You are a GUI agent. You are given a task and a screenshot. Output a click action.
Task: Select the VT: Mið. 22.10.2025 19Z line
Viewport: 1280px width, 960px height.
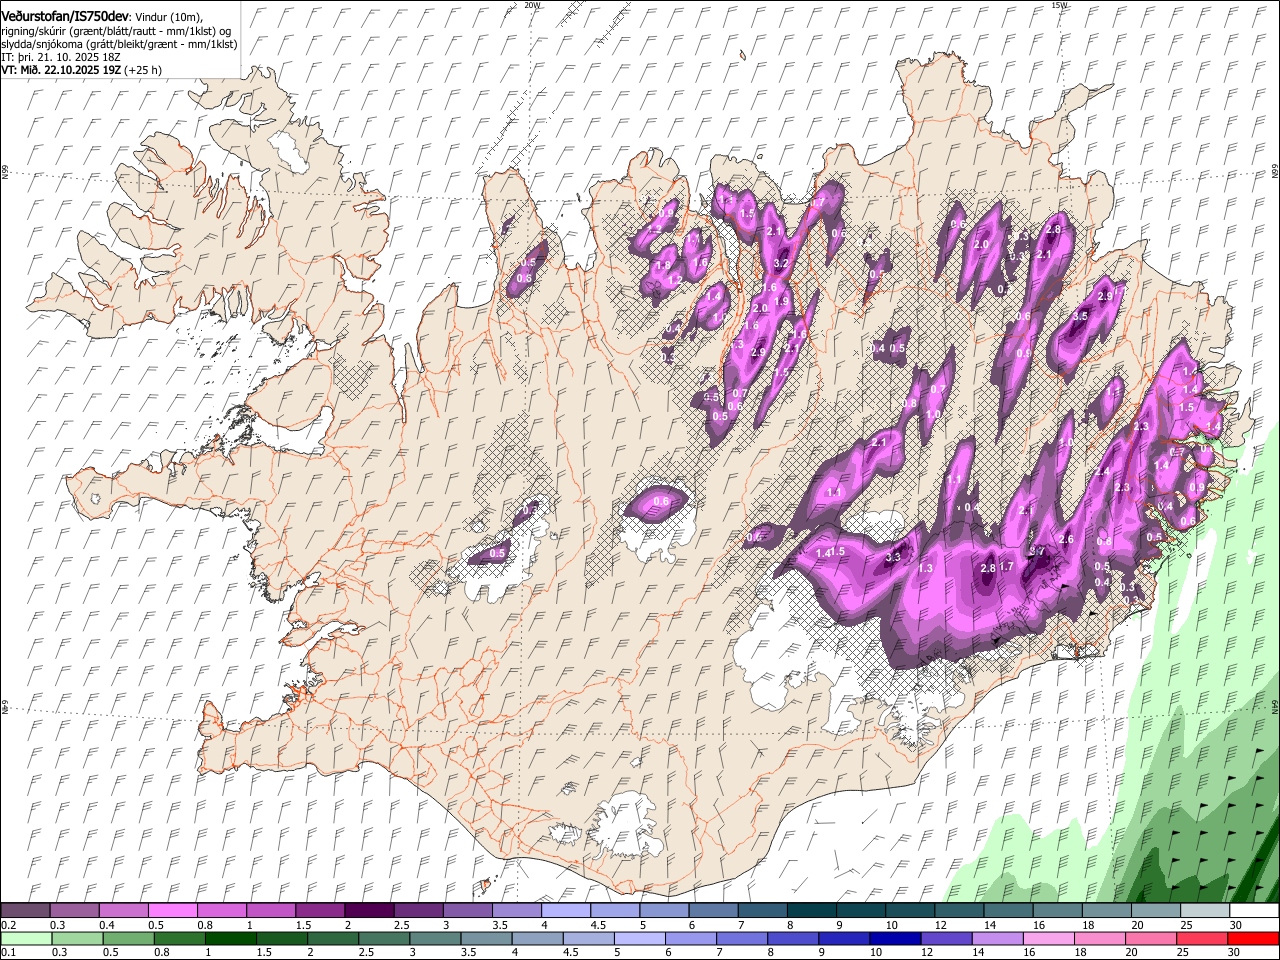[x=62, y=70]
